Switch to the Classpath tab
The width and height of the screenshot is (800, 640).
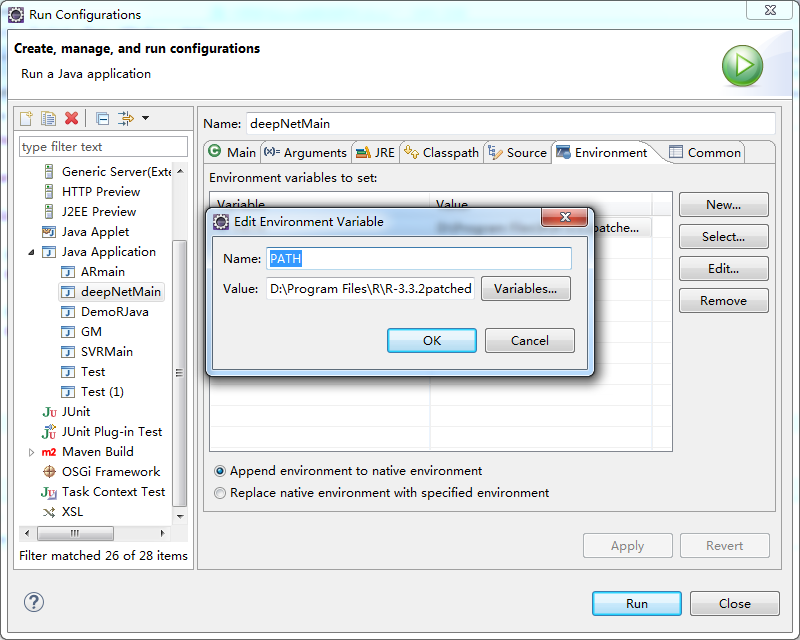(441, 152)
